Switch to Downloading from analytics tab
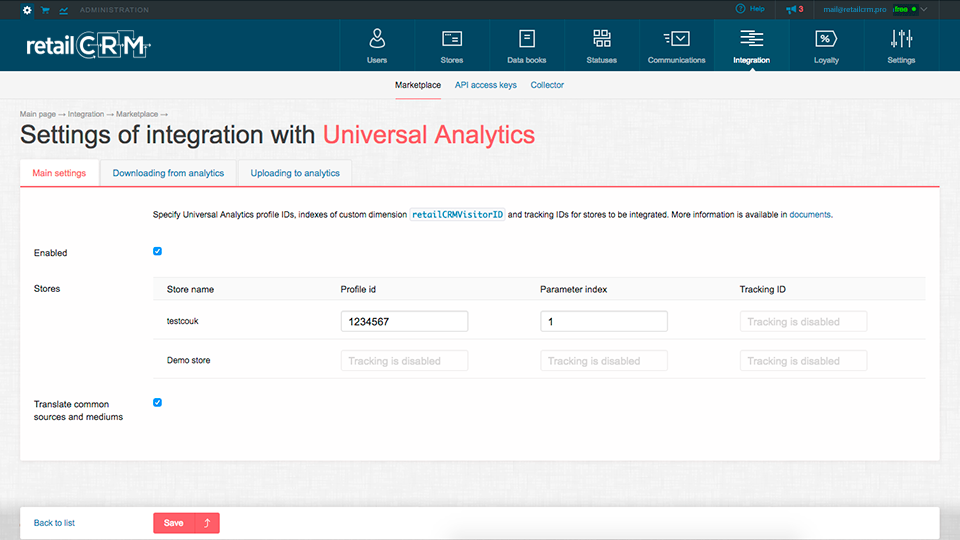 click(x=168, y=173)
